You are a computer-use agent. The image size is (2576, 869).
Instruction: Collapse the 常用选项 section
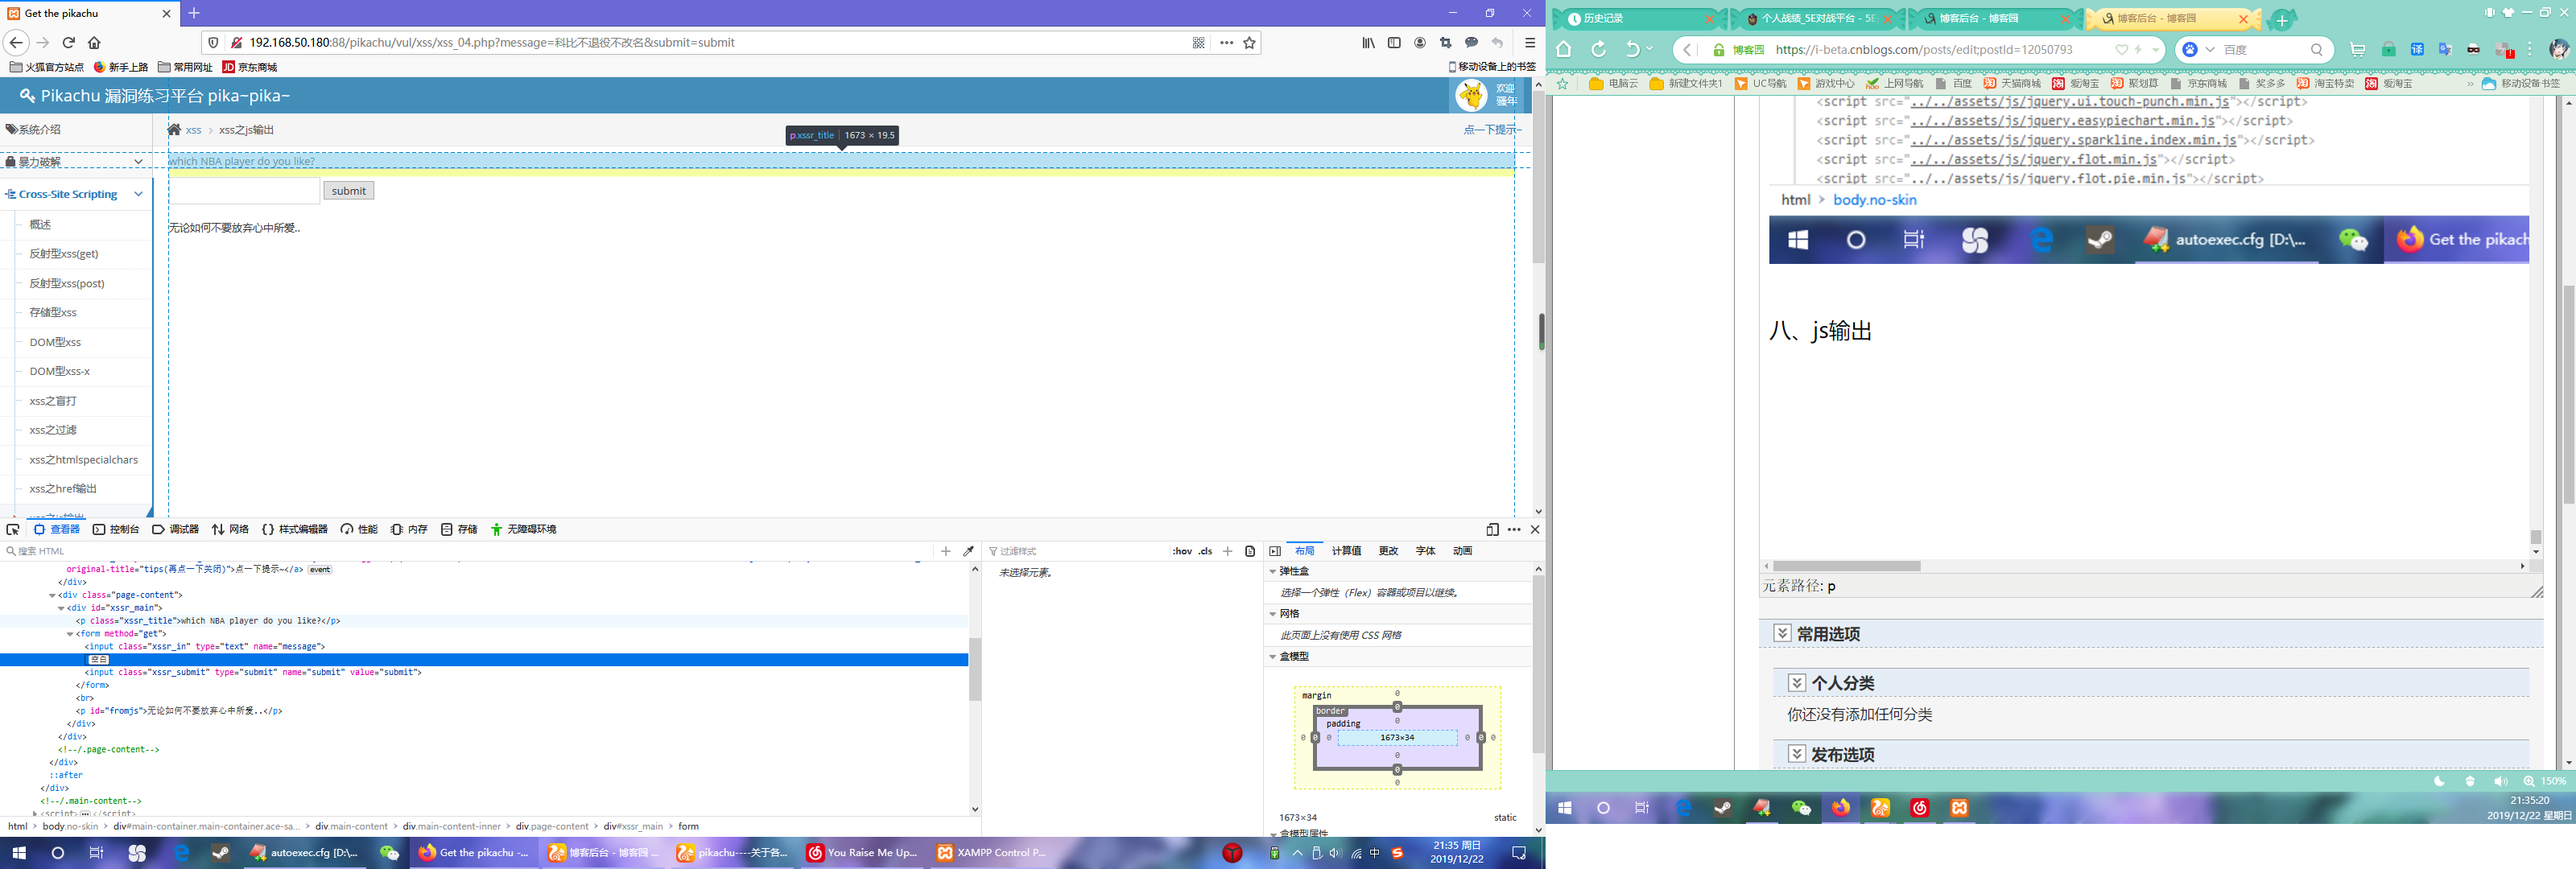[1782, 633]
